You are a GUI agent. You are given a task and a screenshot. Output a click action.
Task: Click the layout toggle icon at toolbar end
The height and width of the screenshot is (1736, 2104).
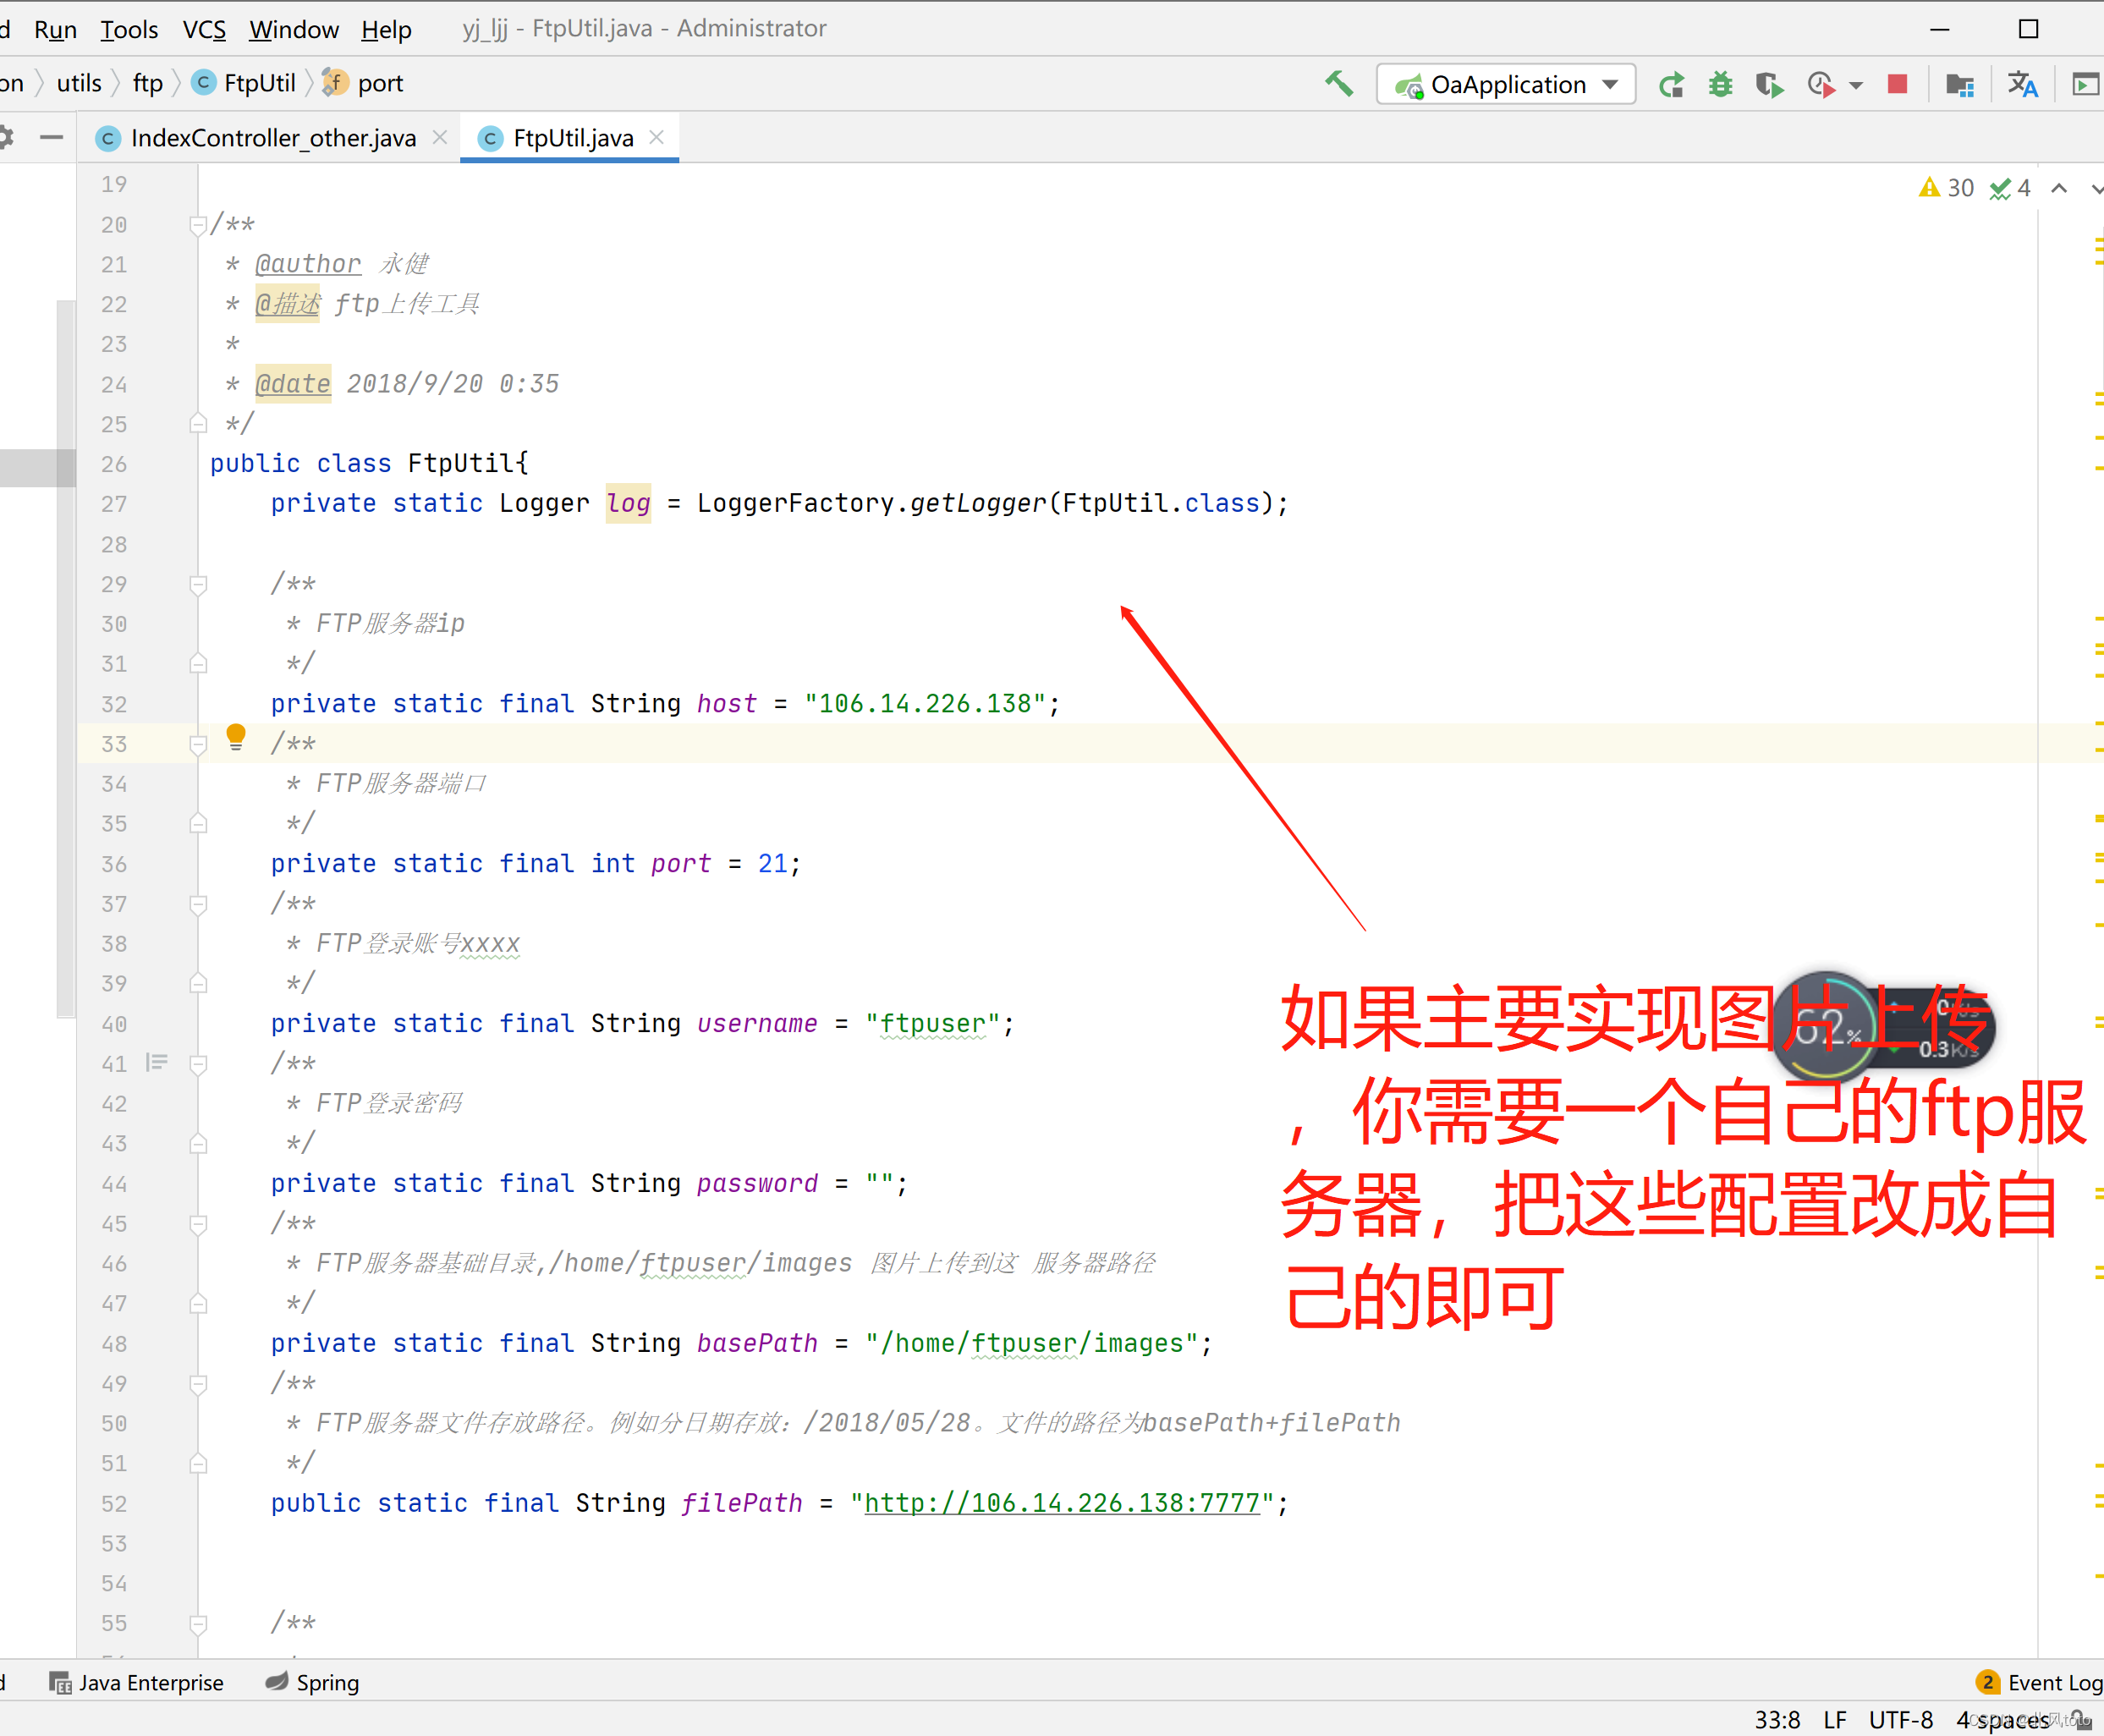click(2086, 85)
